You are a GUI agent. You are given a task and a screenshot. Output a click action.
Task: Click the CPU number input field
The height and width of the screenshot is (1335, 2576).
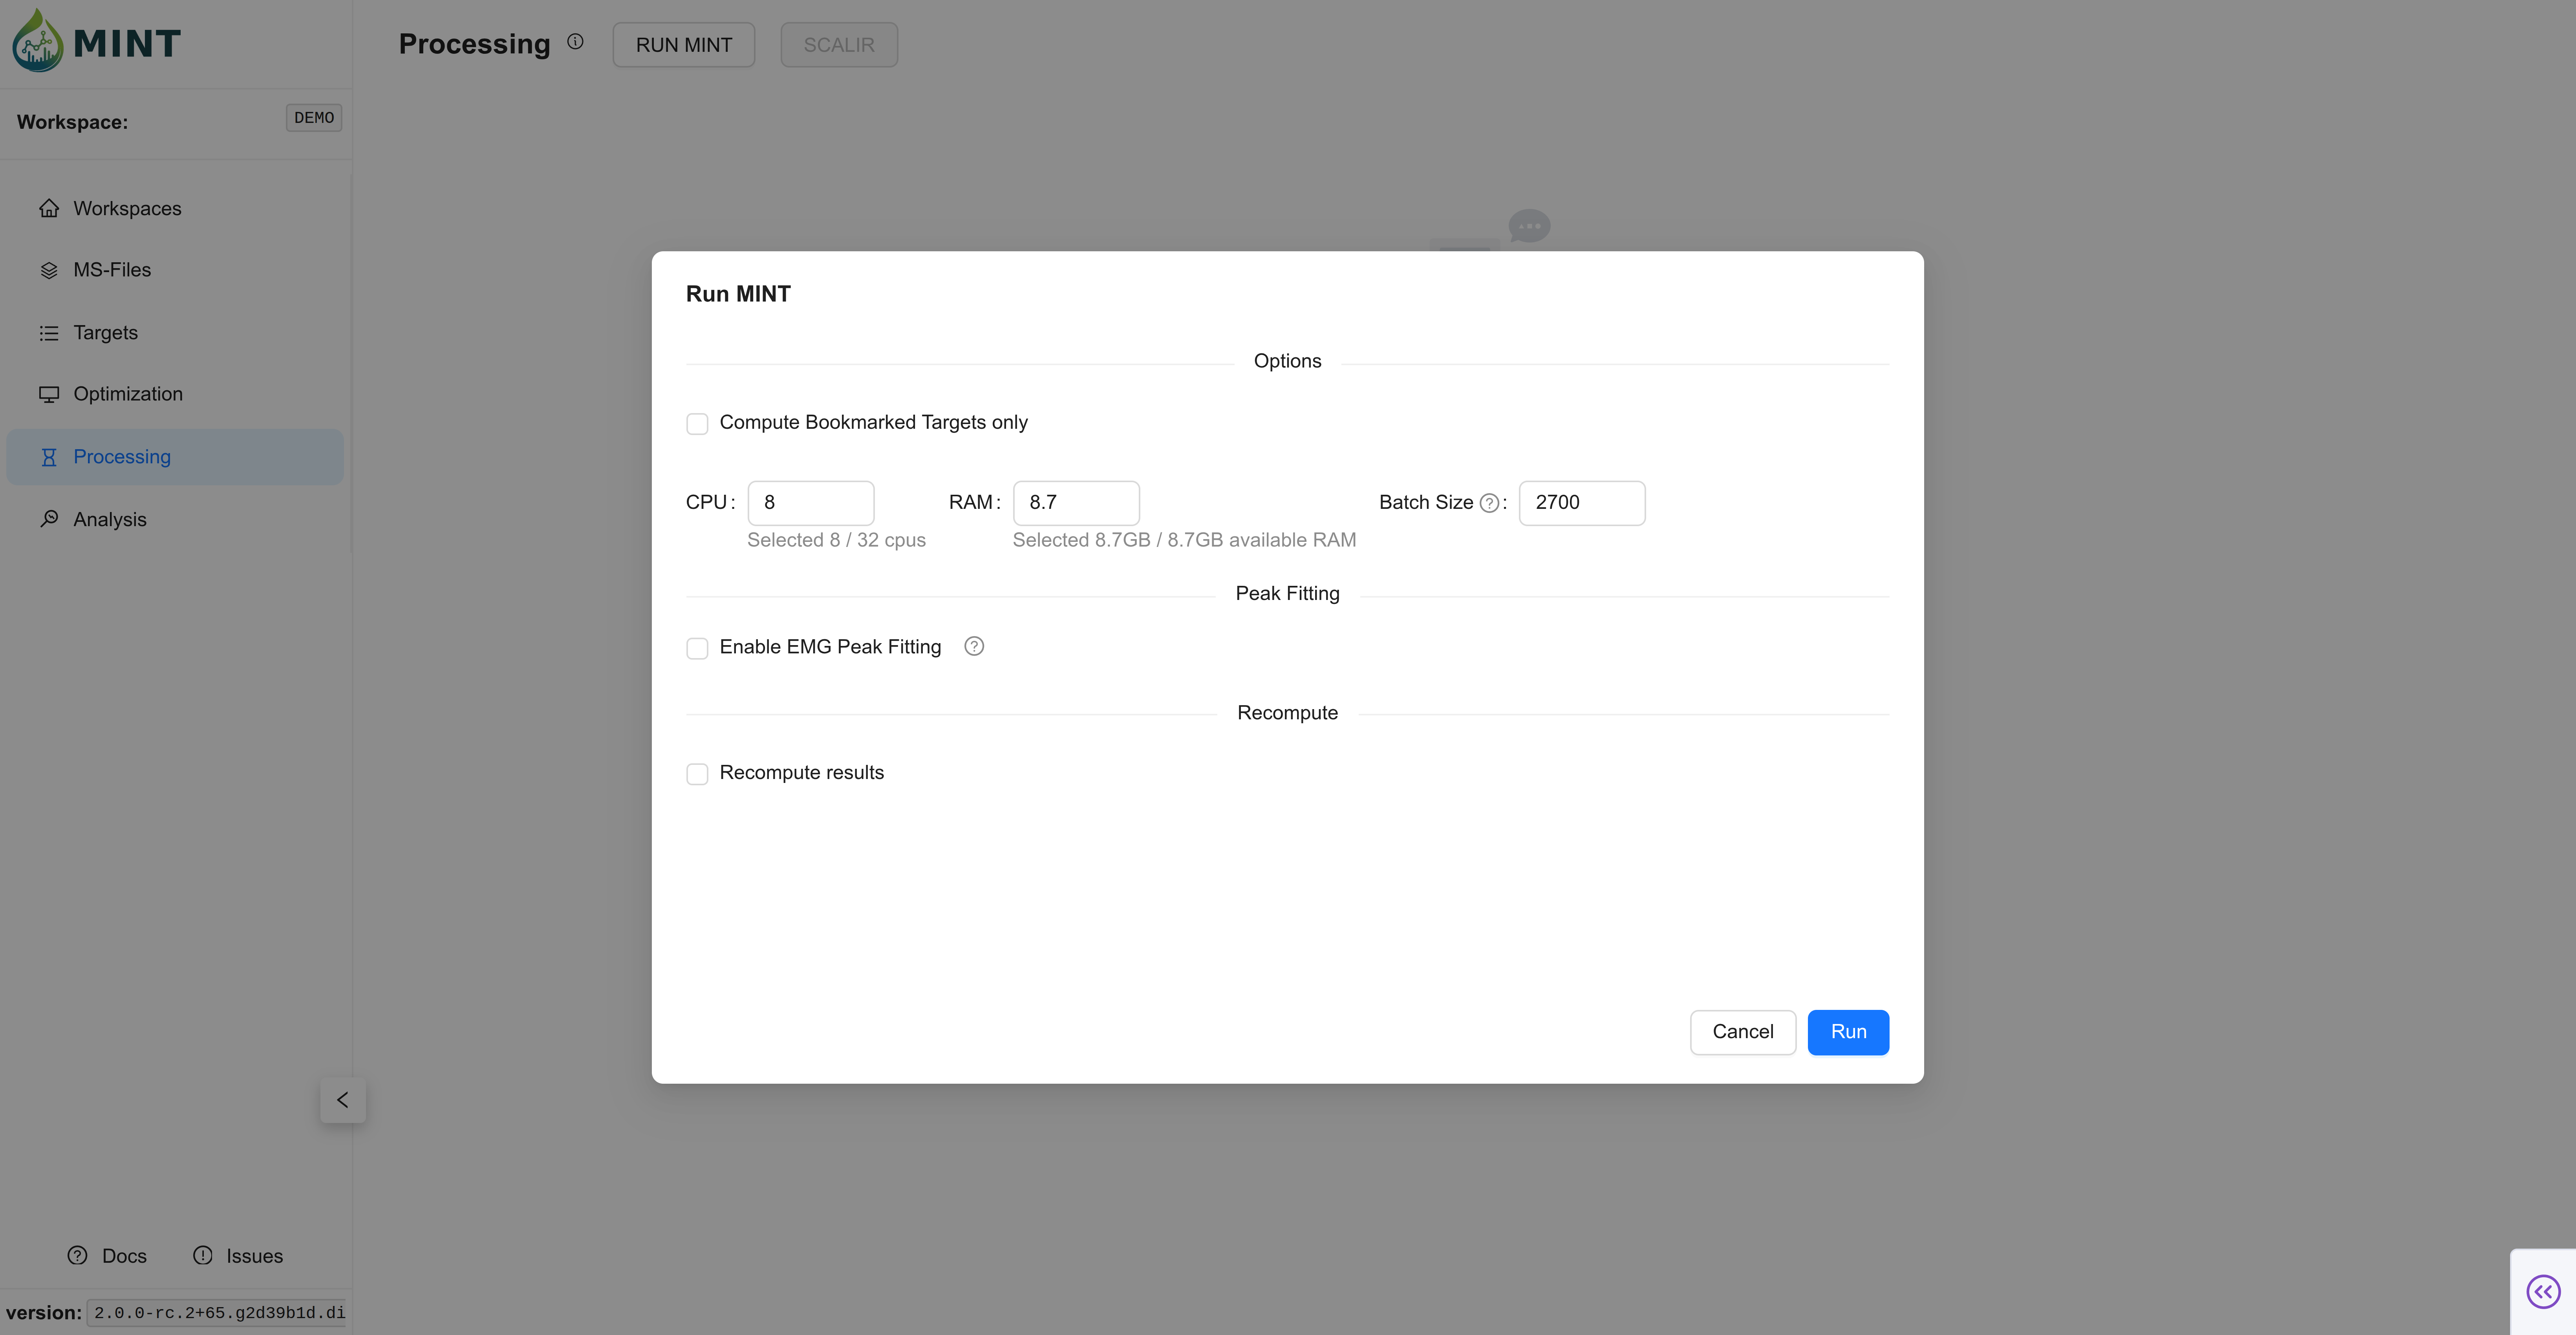click(x=810, y=503)
